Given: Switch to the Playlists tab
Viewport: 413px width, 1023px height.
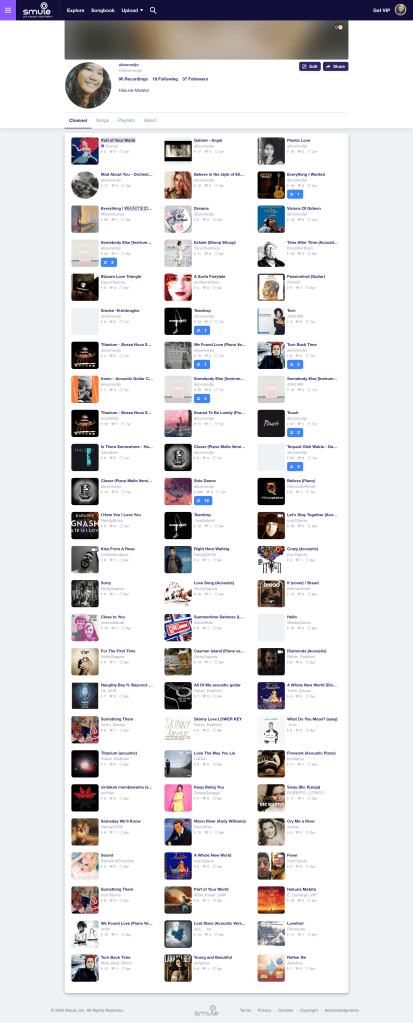Looking at the screenshot, I should click(127, 121).
